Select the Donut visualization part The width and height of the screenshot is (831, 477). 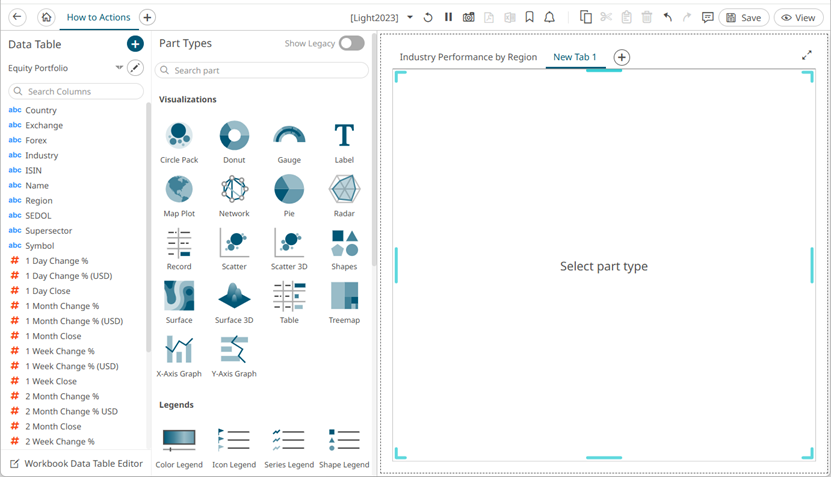point(234,142)
